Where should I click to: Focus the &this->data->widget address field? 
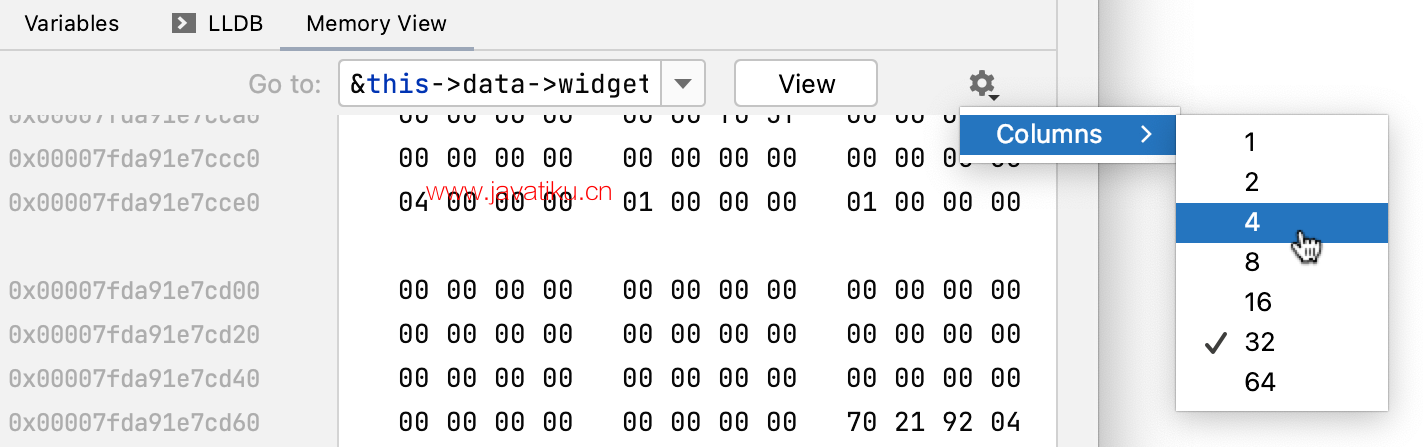[x=500, y=83]
